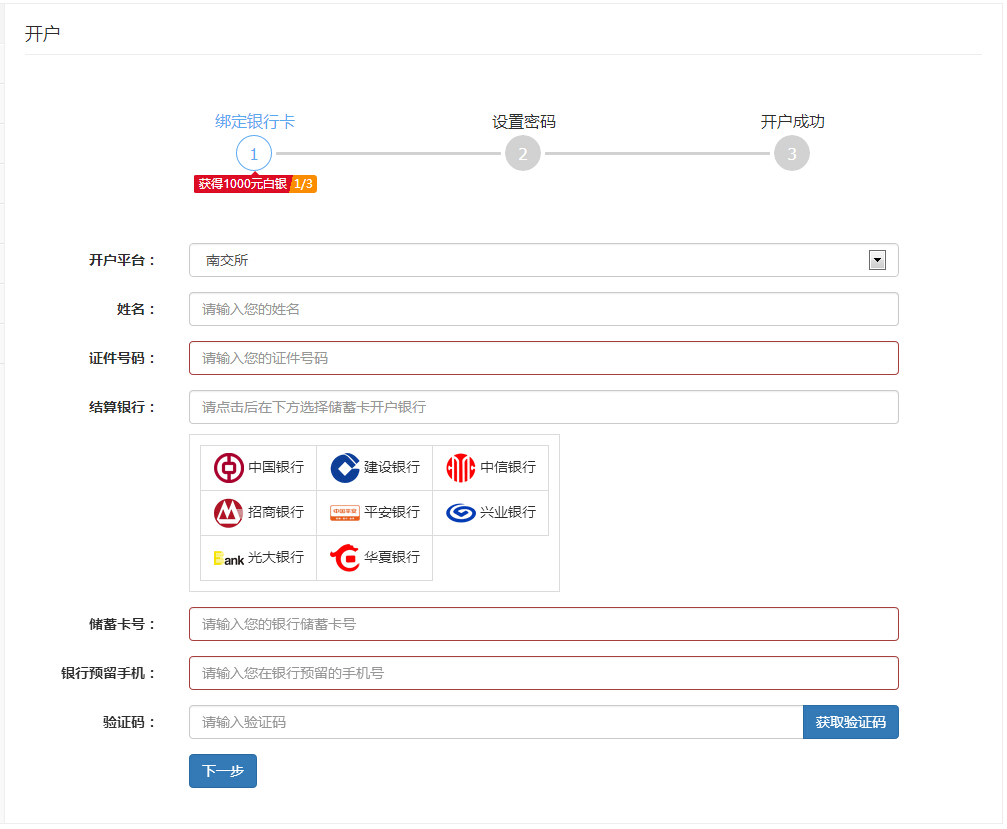Select the 兴业银行 blue logo
Screen dimensions: 1007x829
click(x=490, y=512)
